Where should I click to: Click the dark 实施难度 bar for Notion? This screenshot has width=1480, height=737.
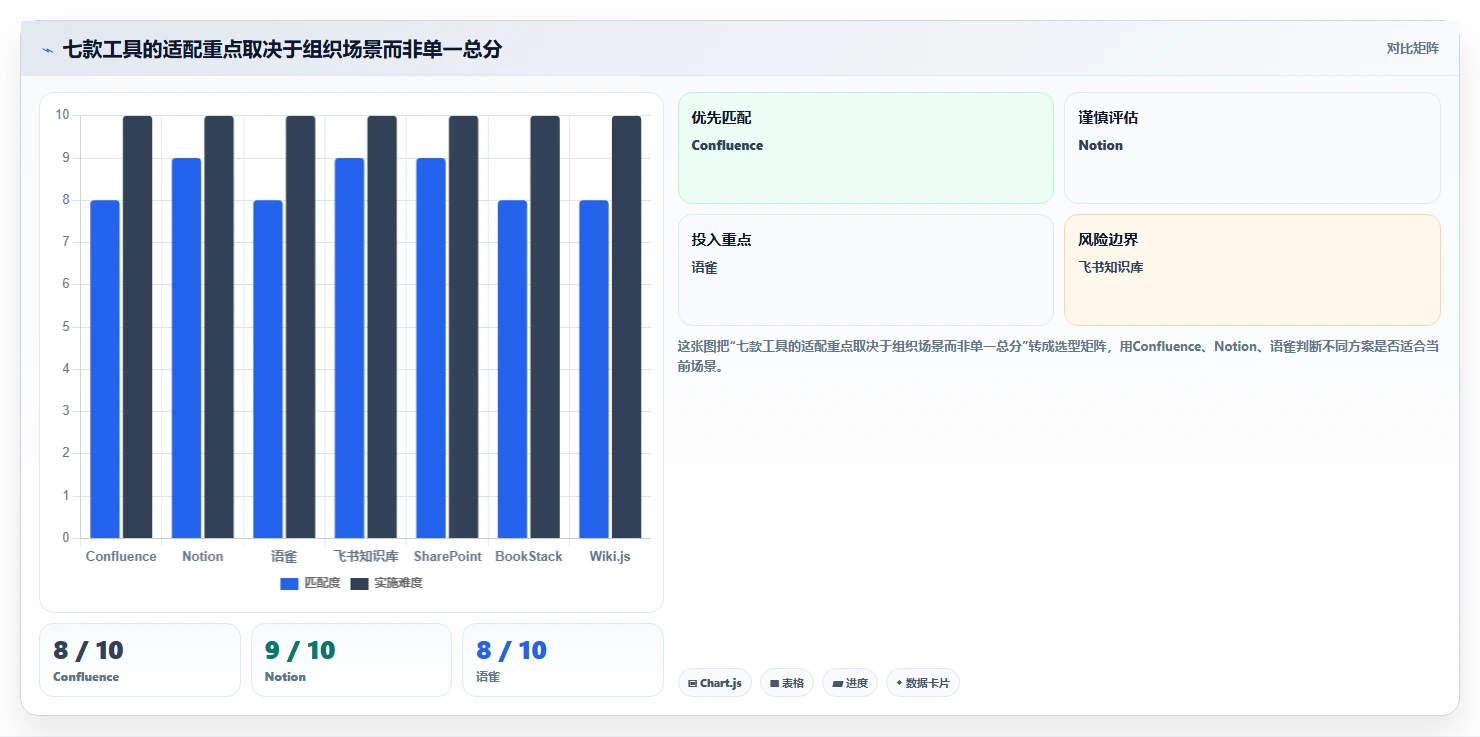[x=219, y=327]
